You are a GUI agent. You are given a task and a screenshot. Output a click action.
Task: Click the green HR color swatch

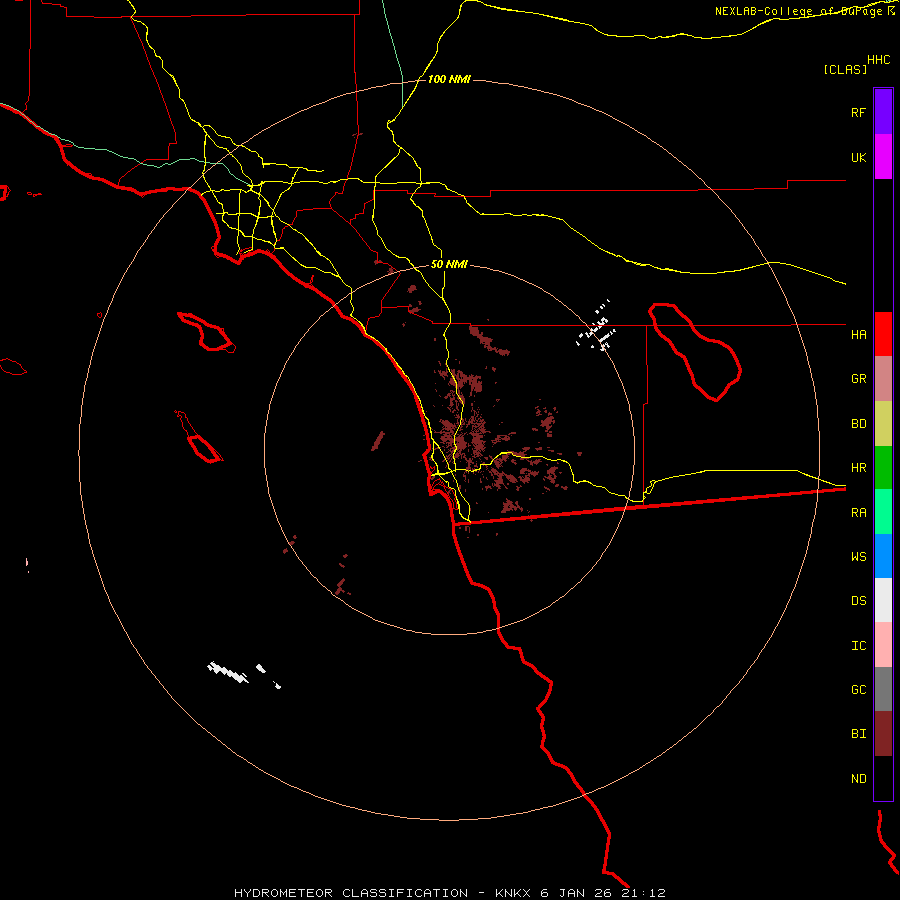[883, 468]
